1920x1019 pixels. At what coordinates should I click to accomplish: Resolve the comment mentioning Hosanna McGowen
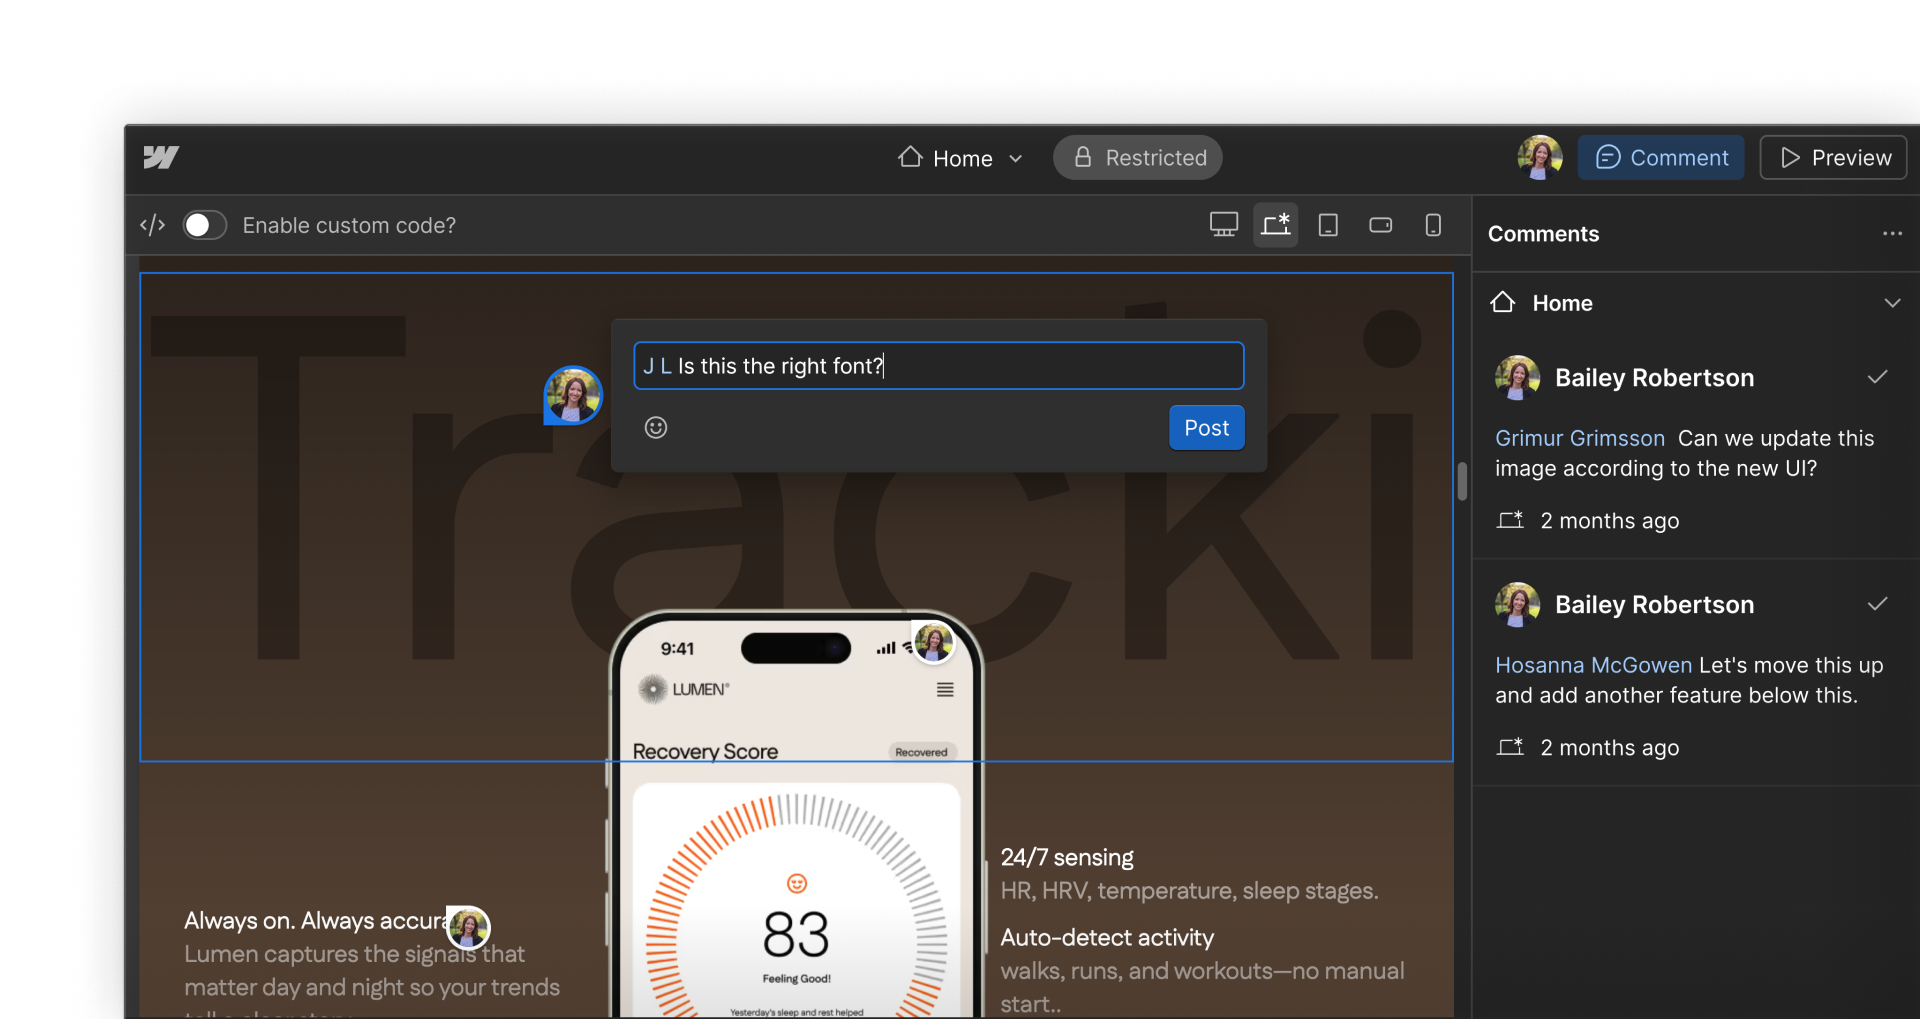point(1878,604)
